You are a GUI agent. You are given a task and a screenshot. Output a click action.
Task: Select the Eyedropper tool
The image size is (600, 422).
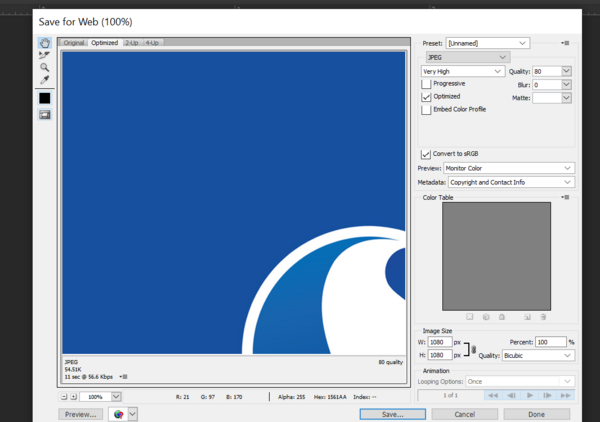pos(44,80)
